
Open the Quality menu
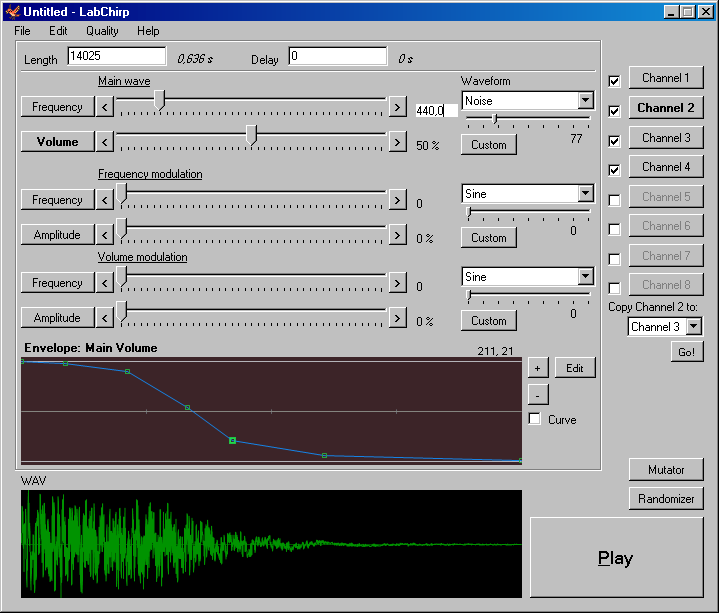[x=102, y=31]
